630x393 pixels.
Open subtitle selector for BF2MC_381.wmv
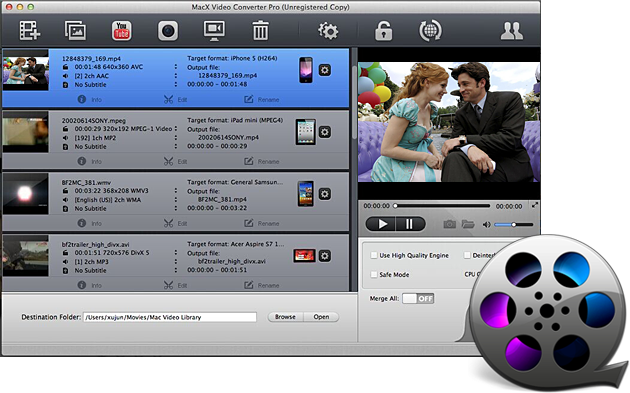176,208
